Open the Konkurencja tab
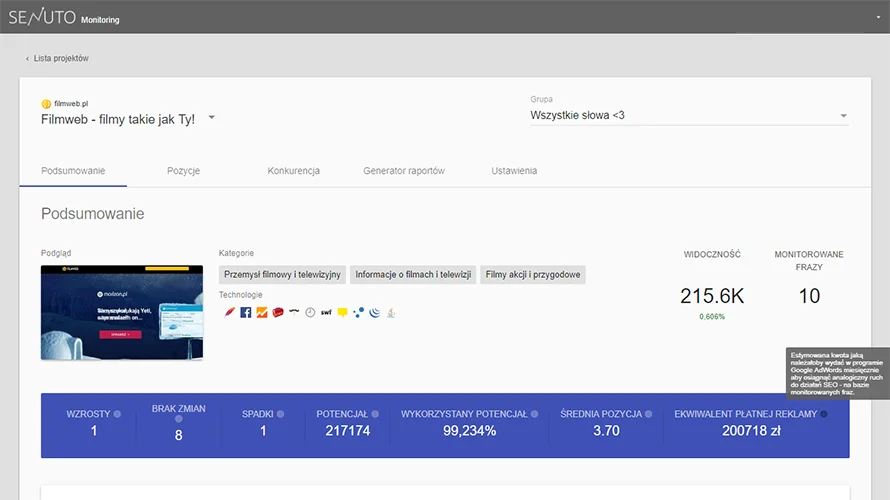Image resolution: width=890 pixels, height=500 pixels. tap(293, 171)
